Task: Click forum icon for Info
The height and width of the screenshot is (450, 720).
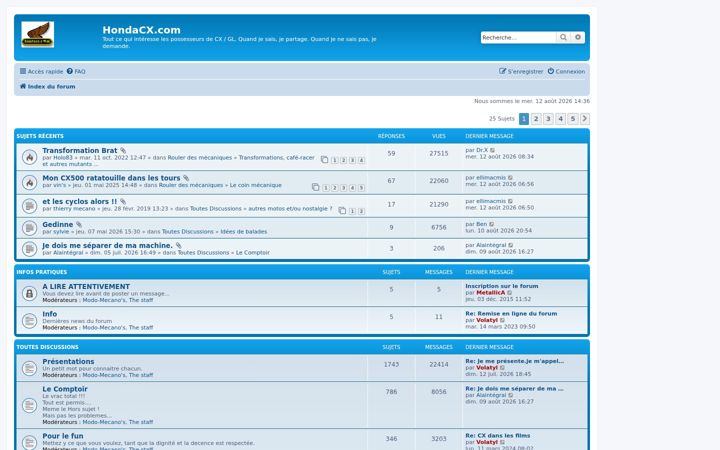Action: pyautogui.click(x=29, y=321)
